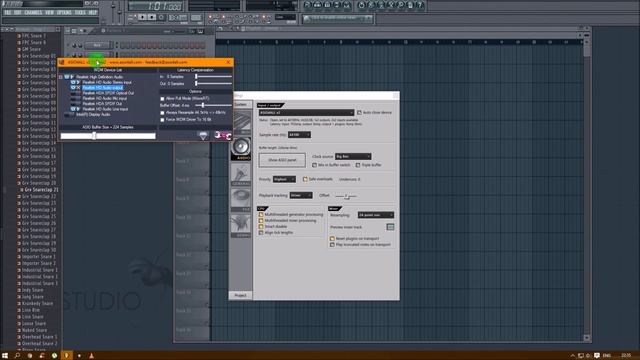The image size is (640, 360).
Task: Open the VIEW menu
Action: (49, 13)
